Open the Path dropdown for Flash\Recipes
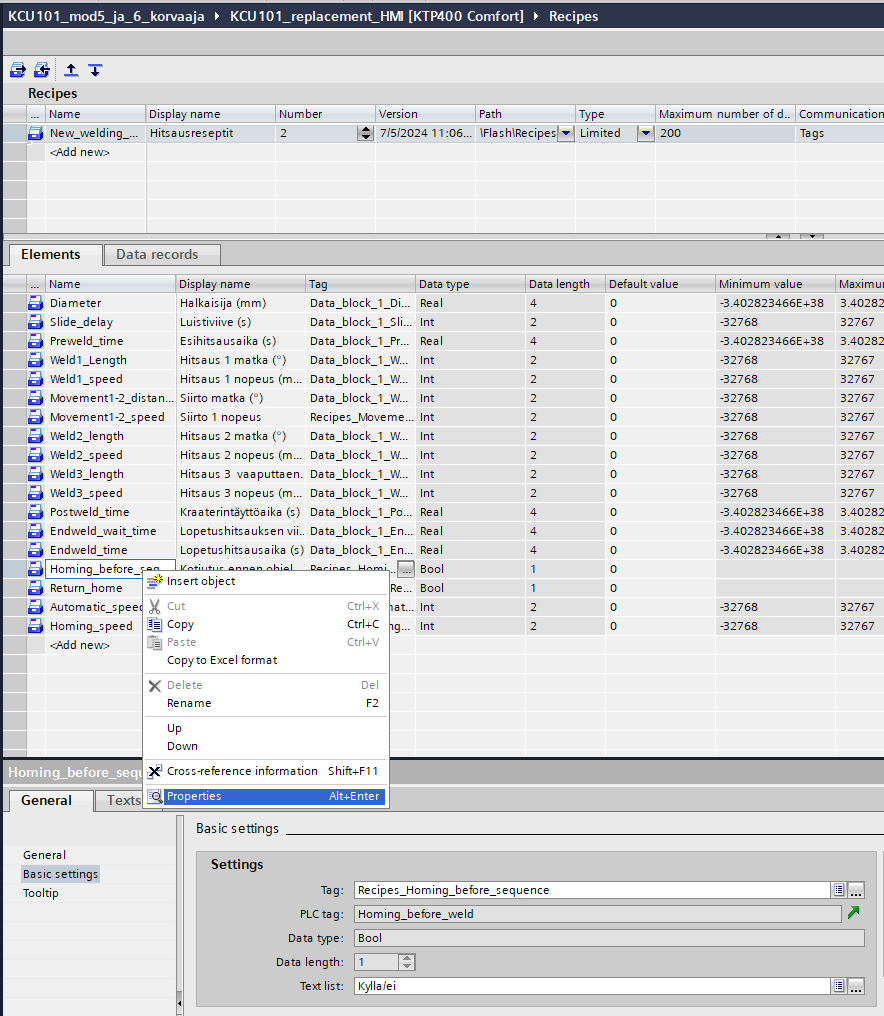884x1016 pixels. coord(566,133)
